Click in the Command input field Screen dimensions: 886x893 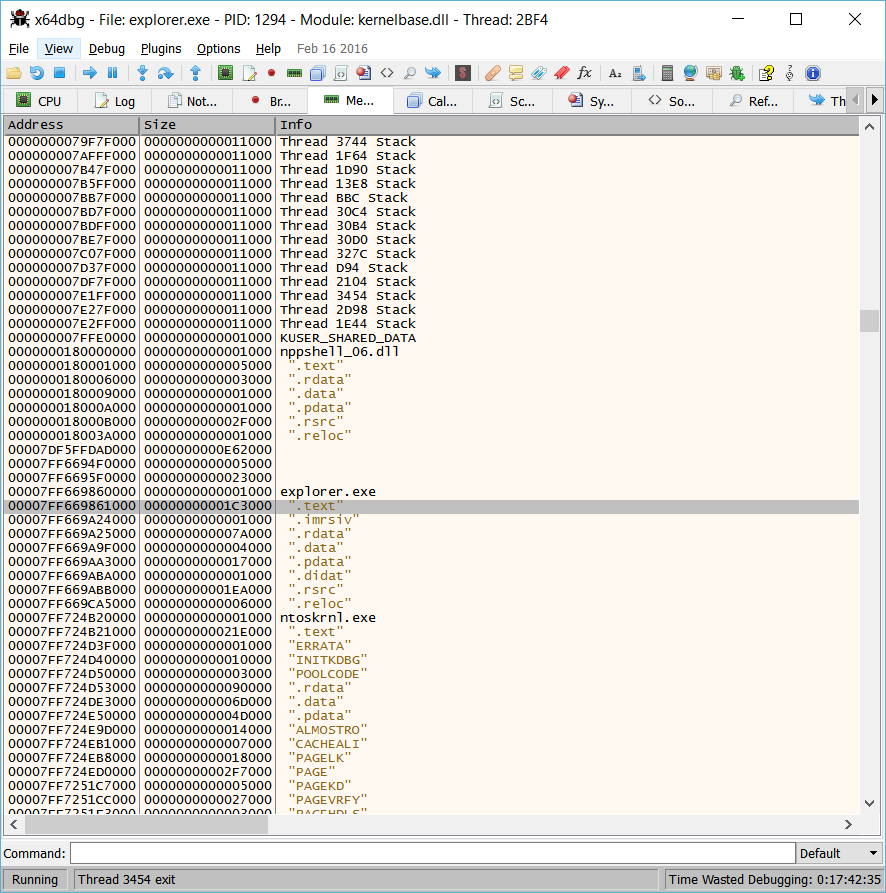(433, 853)
